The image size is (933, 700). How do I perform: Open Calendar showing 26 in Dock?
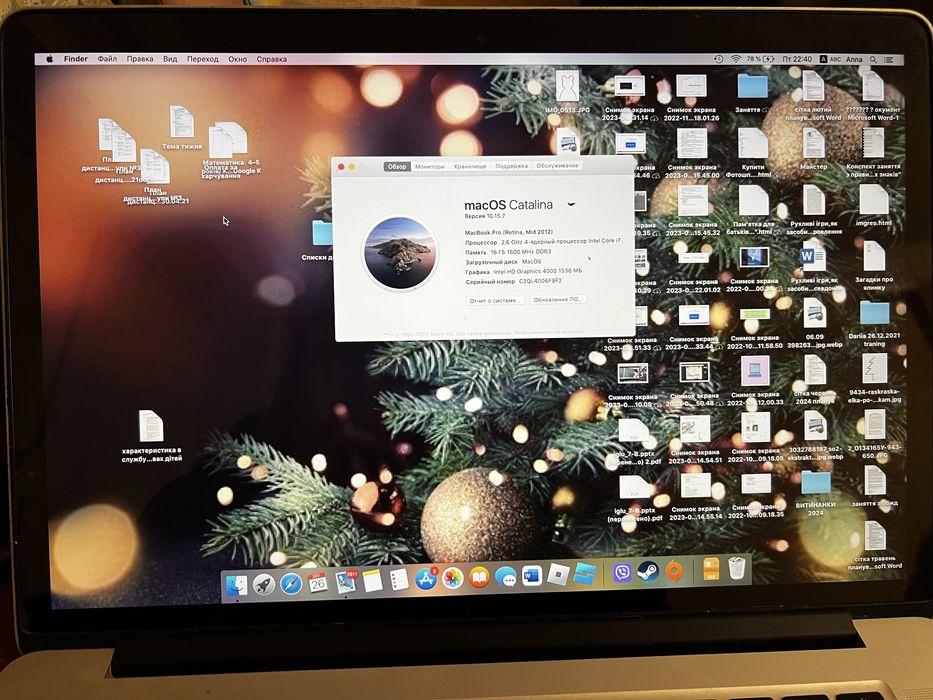click(318, 583)
